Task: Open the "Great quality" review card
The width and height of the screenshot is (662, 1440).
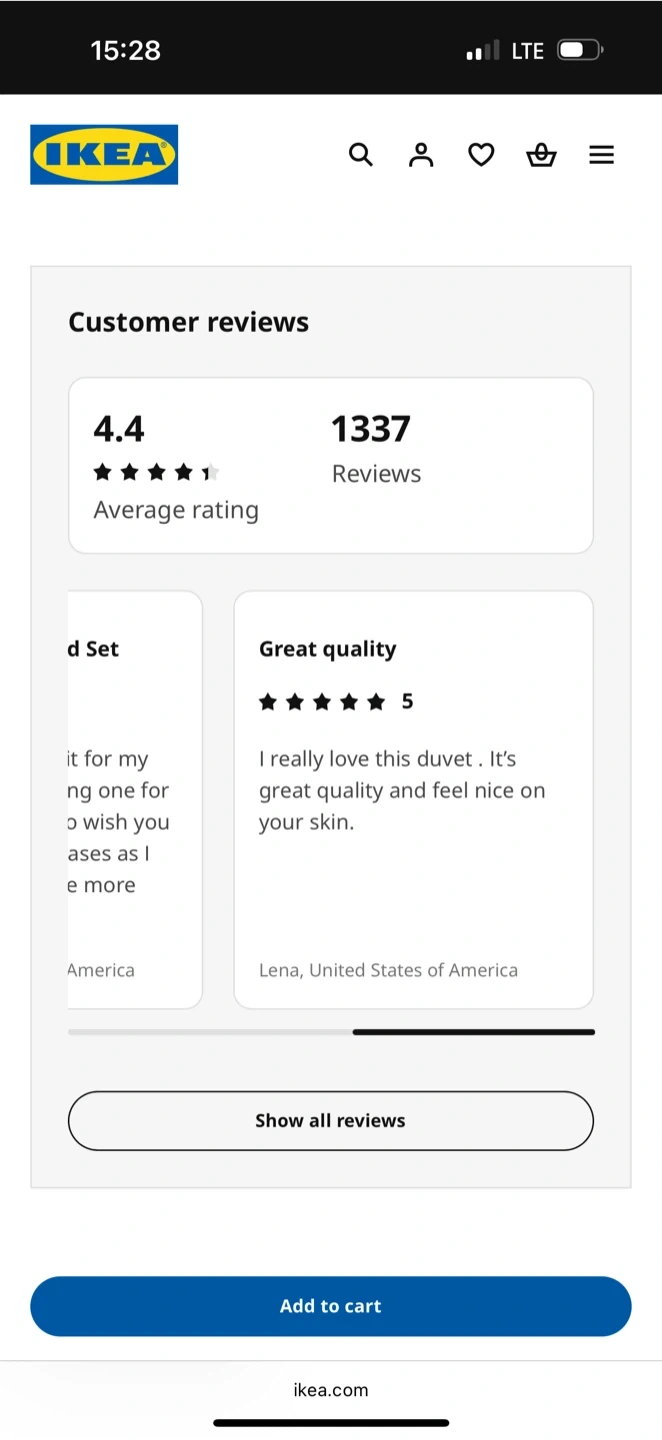Action: tap(413, 799)
